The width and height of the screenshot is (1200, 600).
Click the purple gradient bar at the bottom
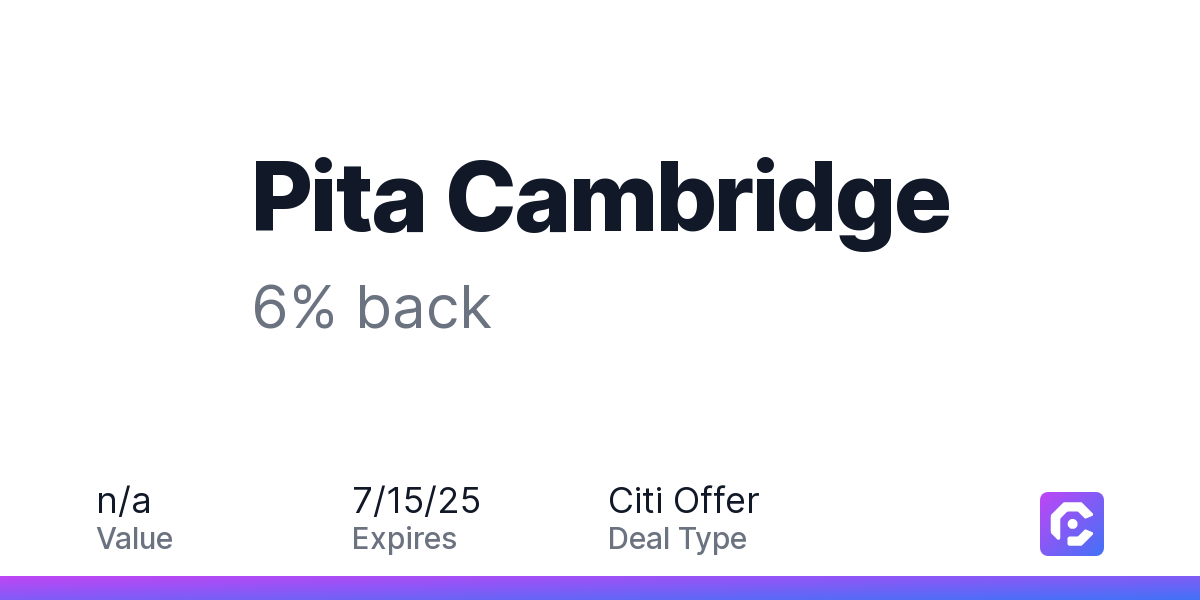(600, 588)
